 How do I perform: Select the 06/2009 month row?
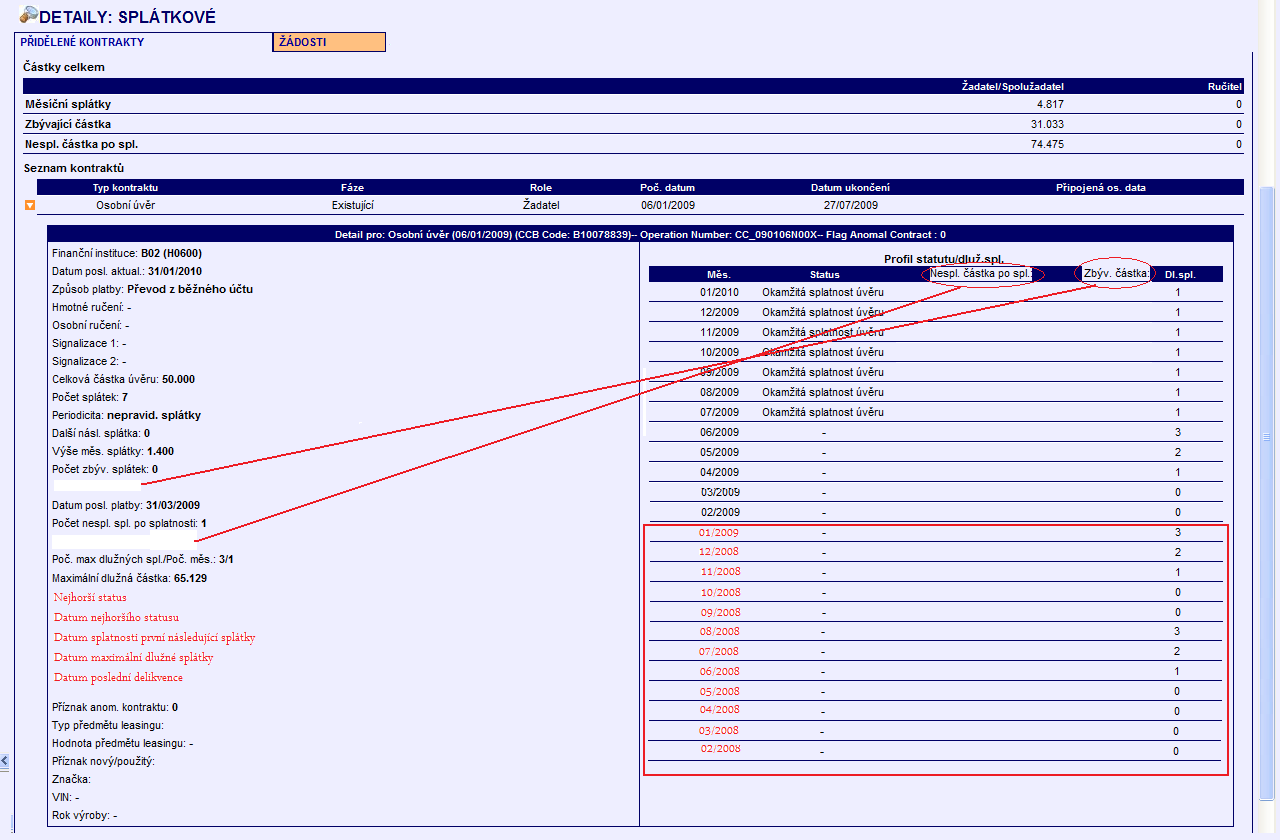click(x=935, y=432)
